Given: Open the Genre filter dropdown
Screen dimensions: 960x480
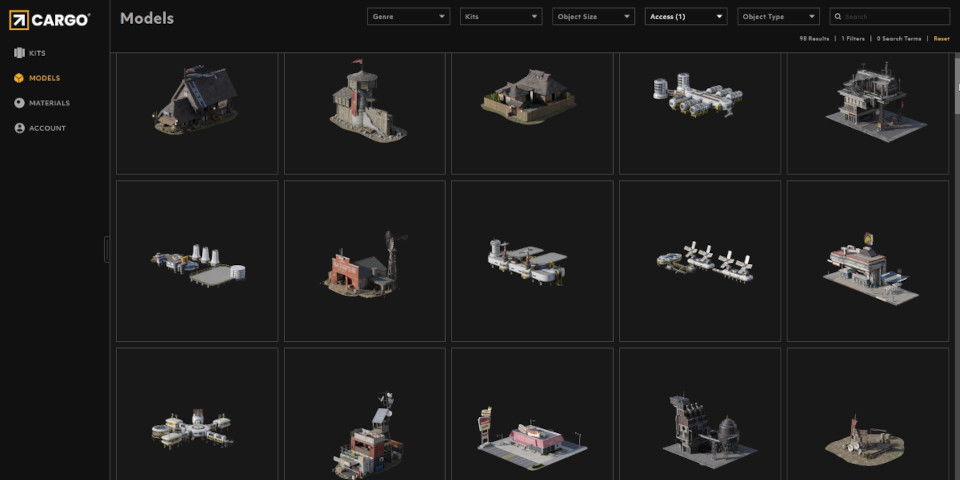Looking at the screenshot, I should tap(408, 17).
